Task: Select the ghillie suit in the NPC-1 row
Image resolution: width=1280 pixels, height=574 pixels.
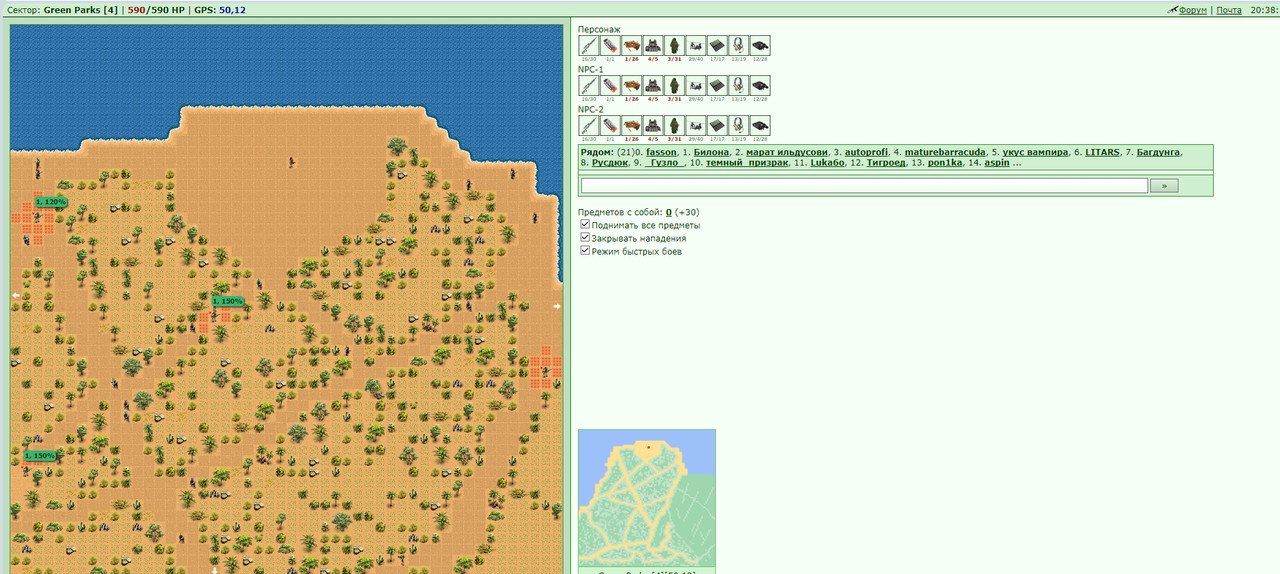Action: [674, 85]
